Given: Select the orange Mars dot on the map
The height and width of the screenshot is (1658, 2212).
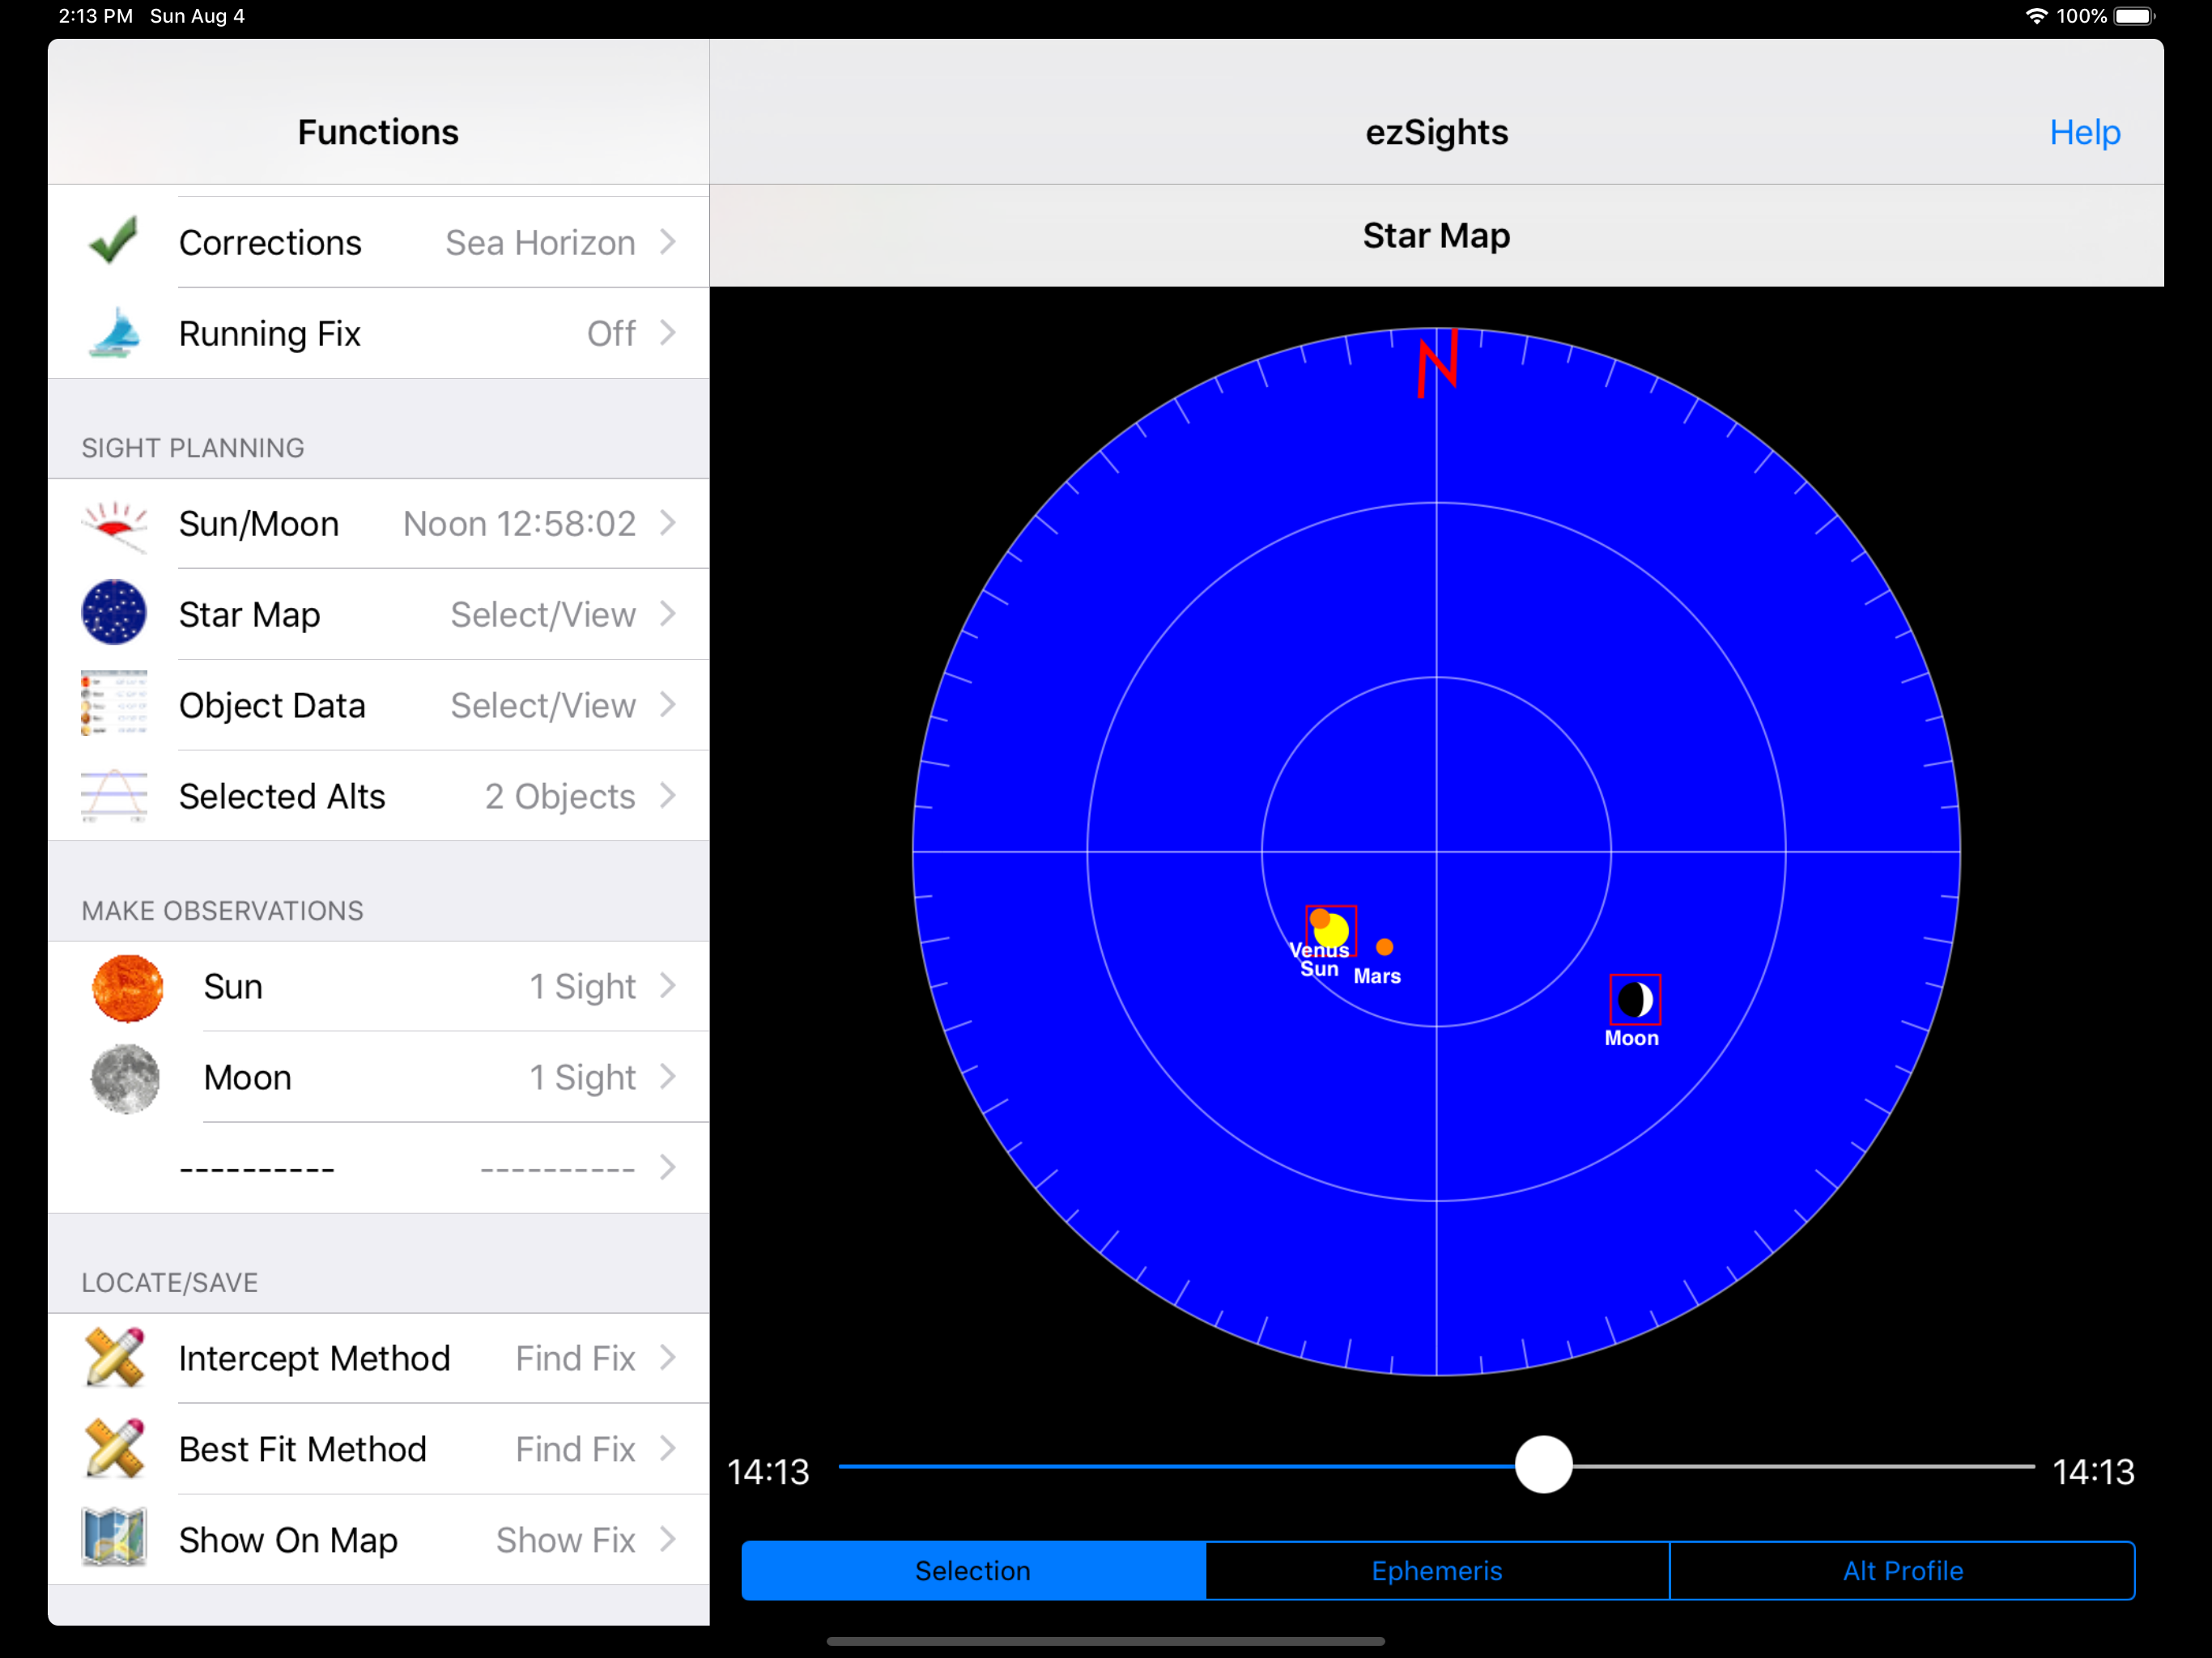Looking at the screenshot, I should pos(1384,946).
